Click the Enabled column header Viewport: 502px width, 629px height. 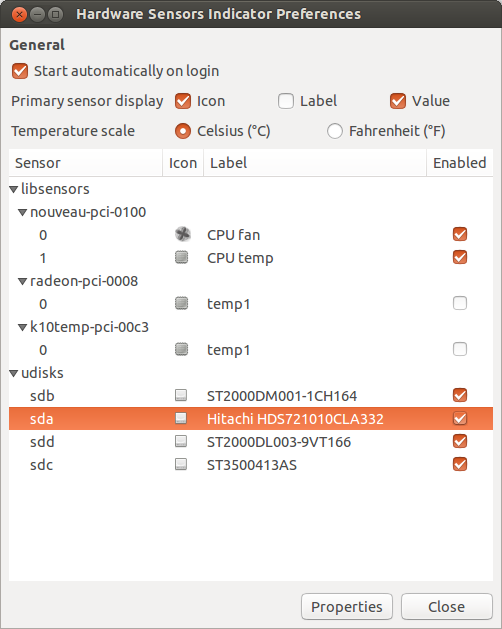[459, 163]
